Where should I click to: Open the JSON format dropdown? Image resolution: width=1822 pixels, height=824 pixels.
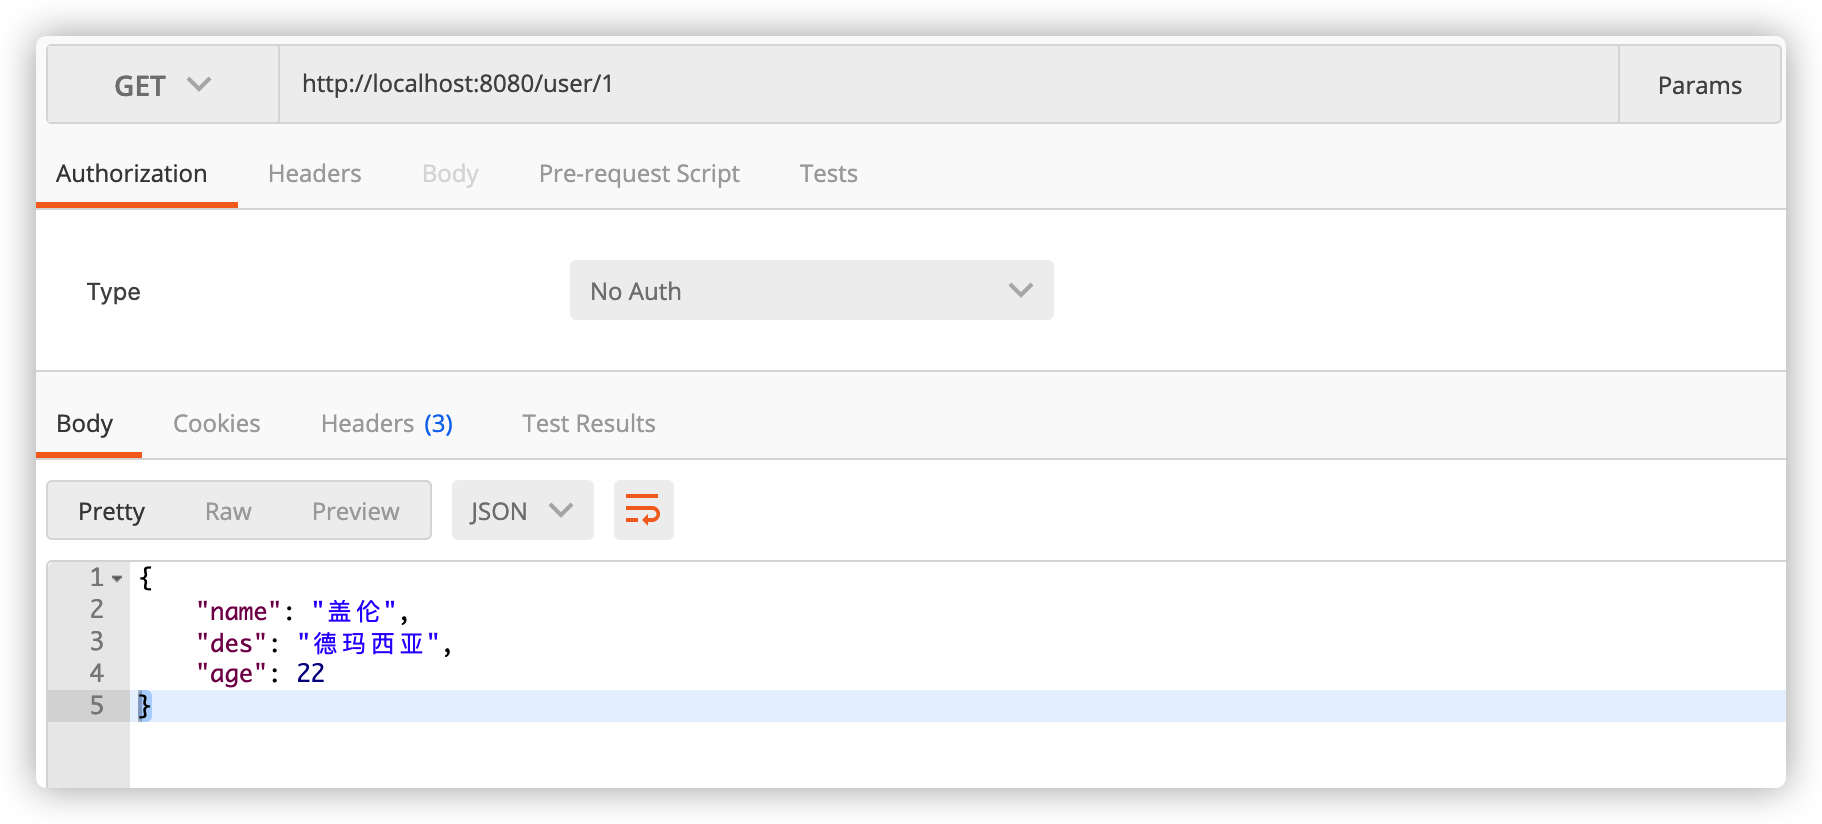pyautogui.click(x=522, y=511)
